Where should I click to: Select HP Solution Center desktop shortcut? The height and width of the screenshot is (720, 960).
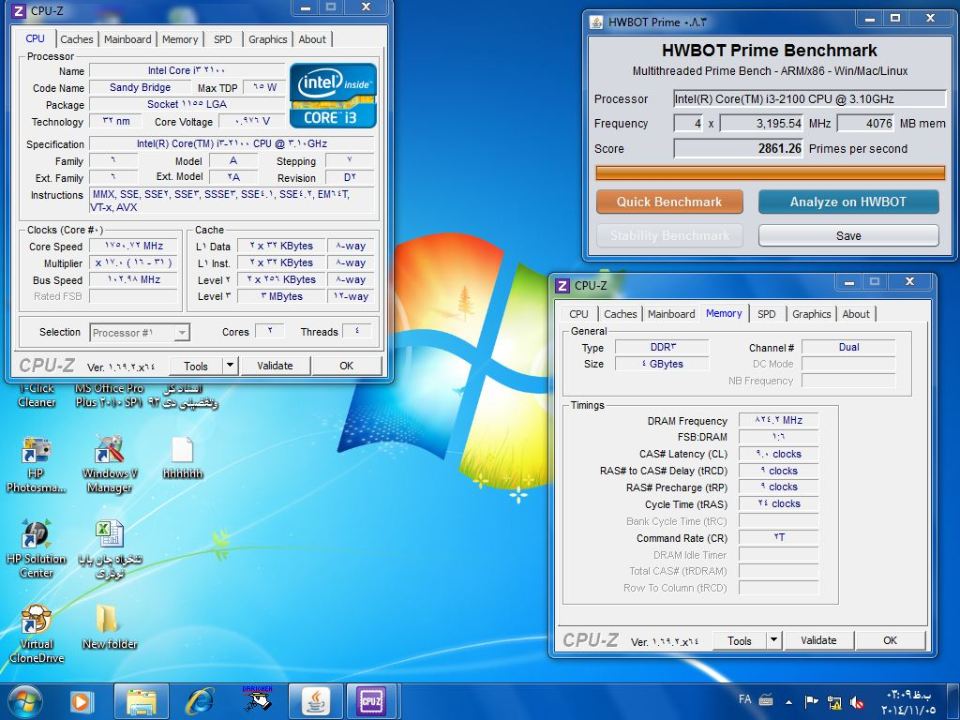(x=36, y=549)
